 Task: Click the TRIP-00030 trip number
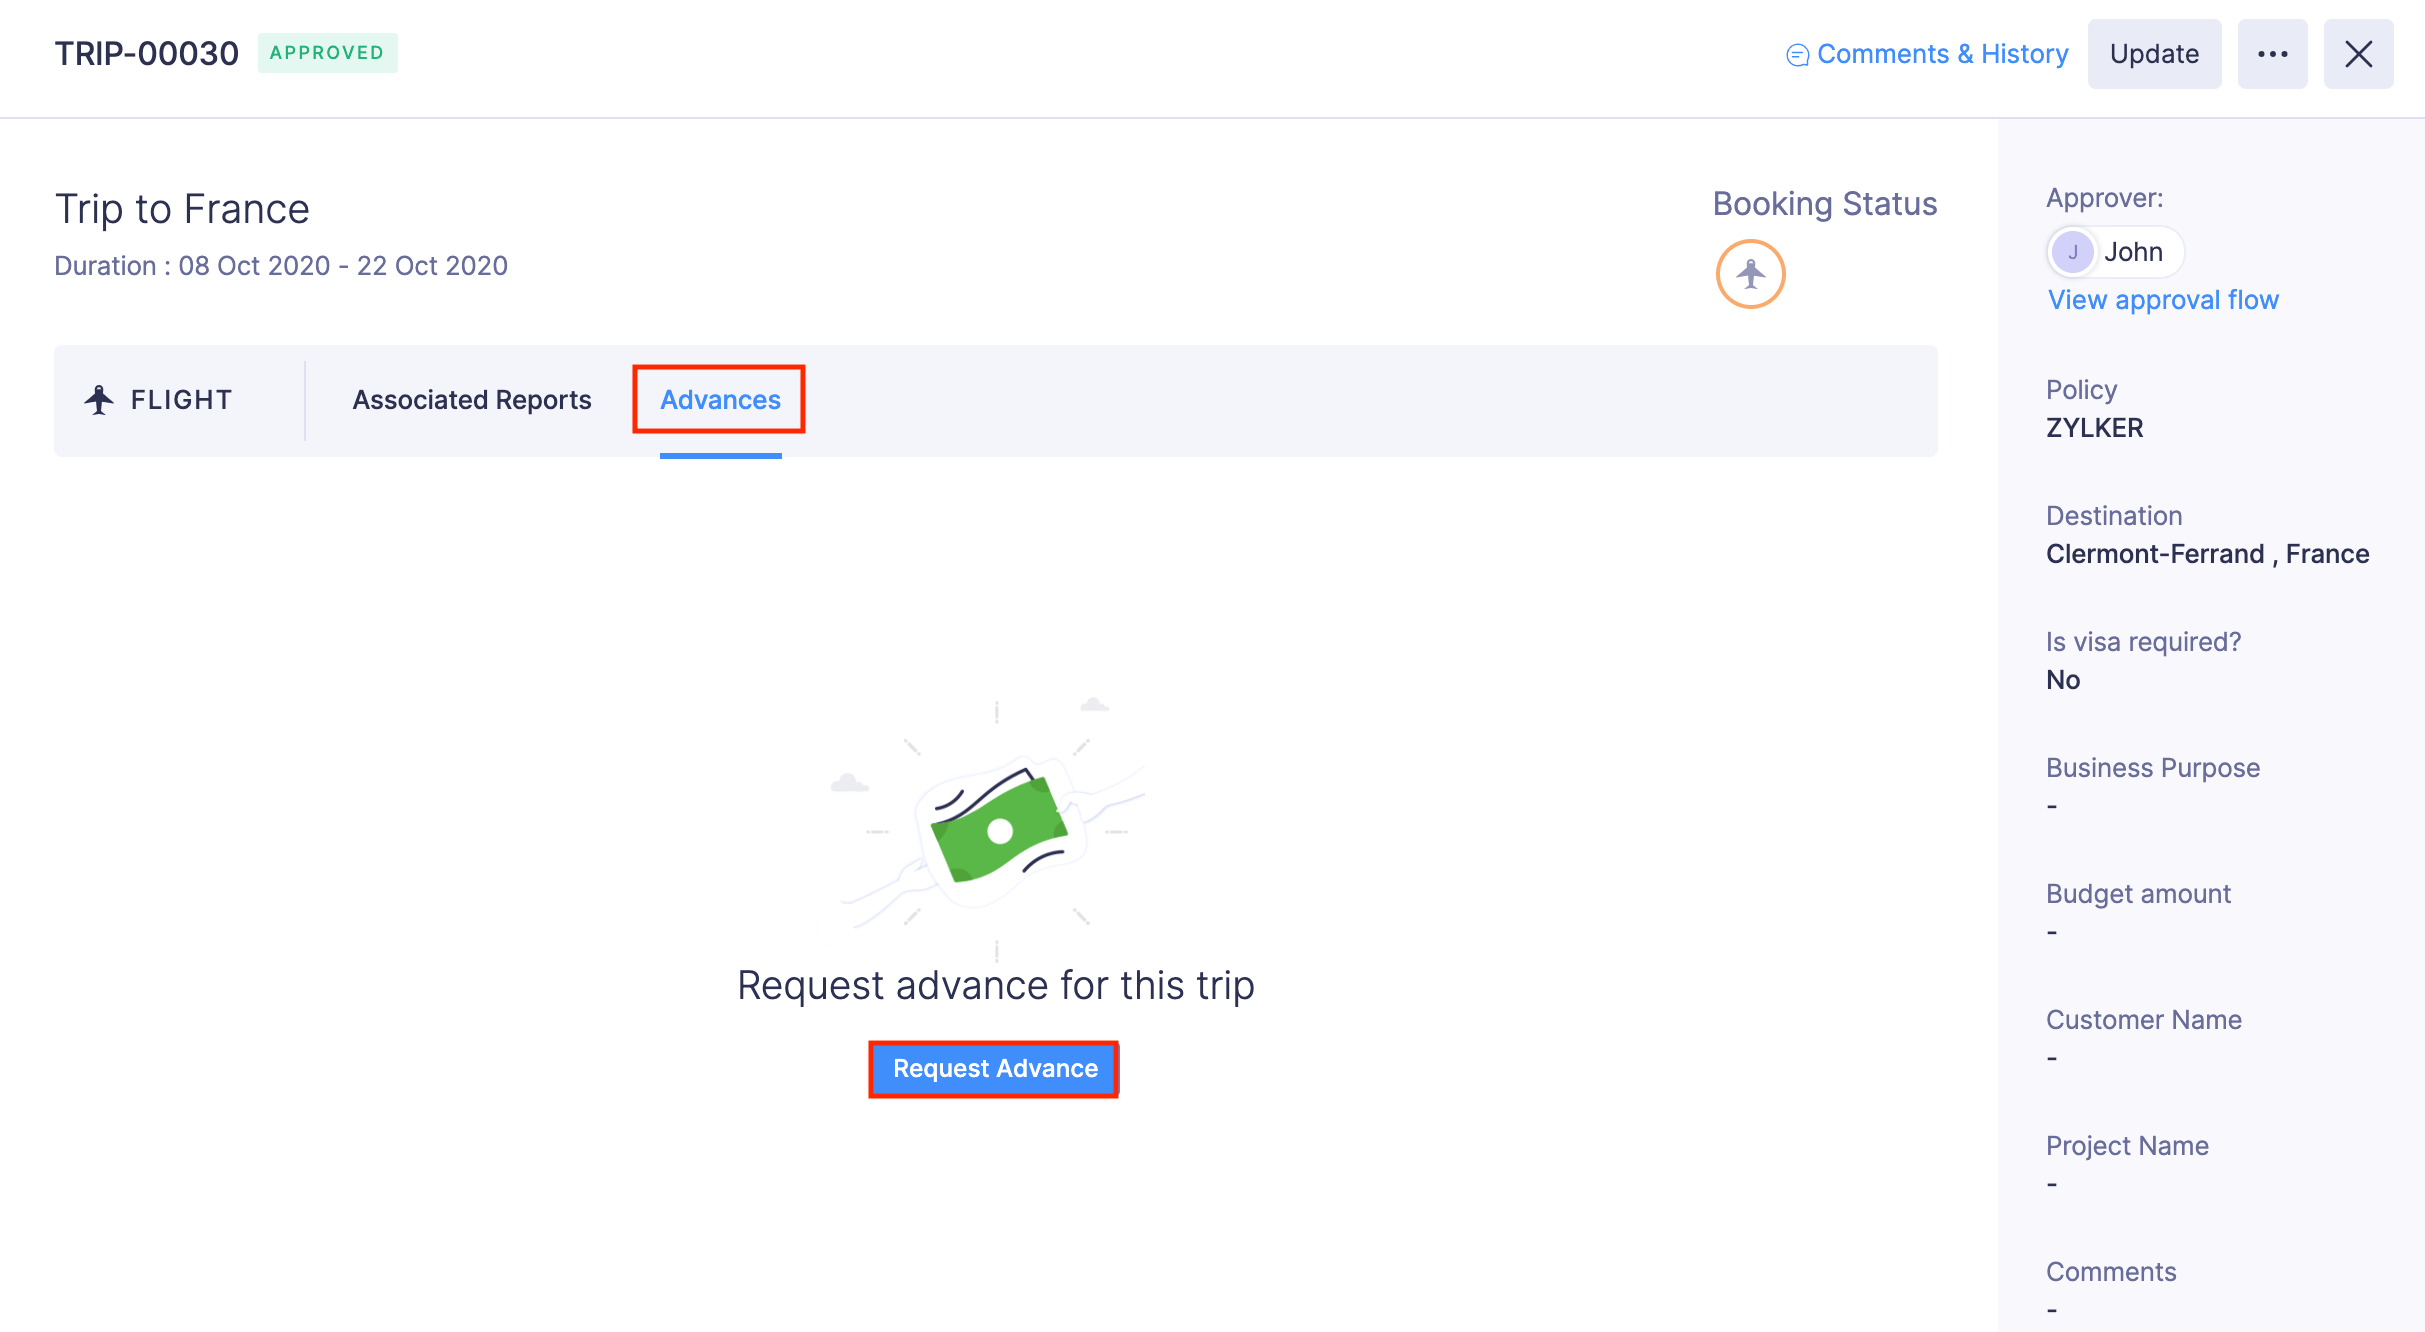pos(147,54)
